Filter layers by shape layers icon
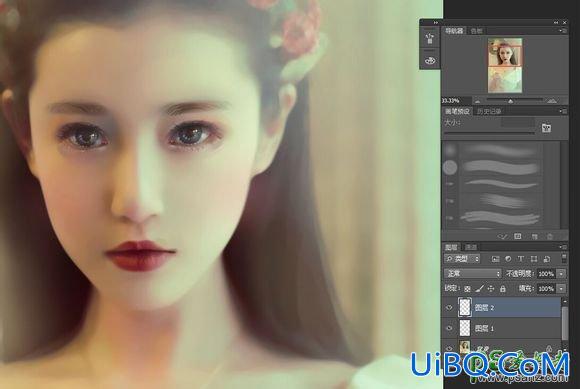This screenshot has height=389, width=580. [534, 259]
